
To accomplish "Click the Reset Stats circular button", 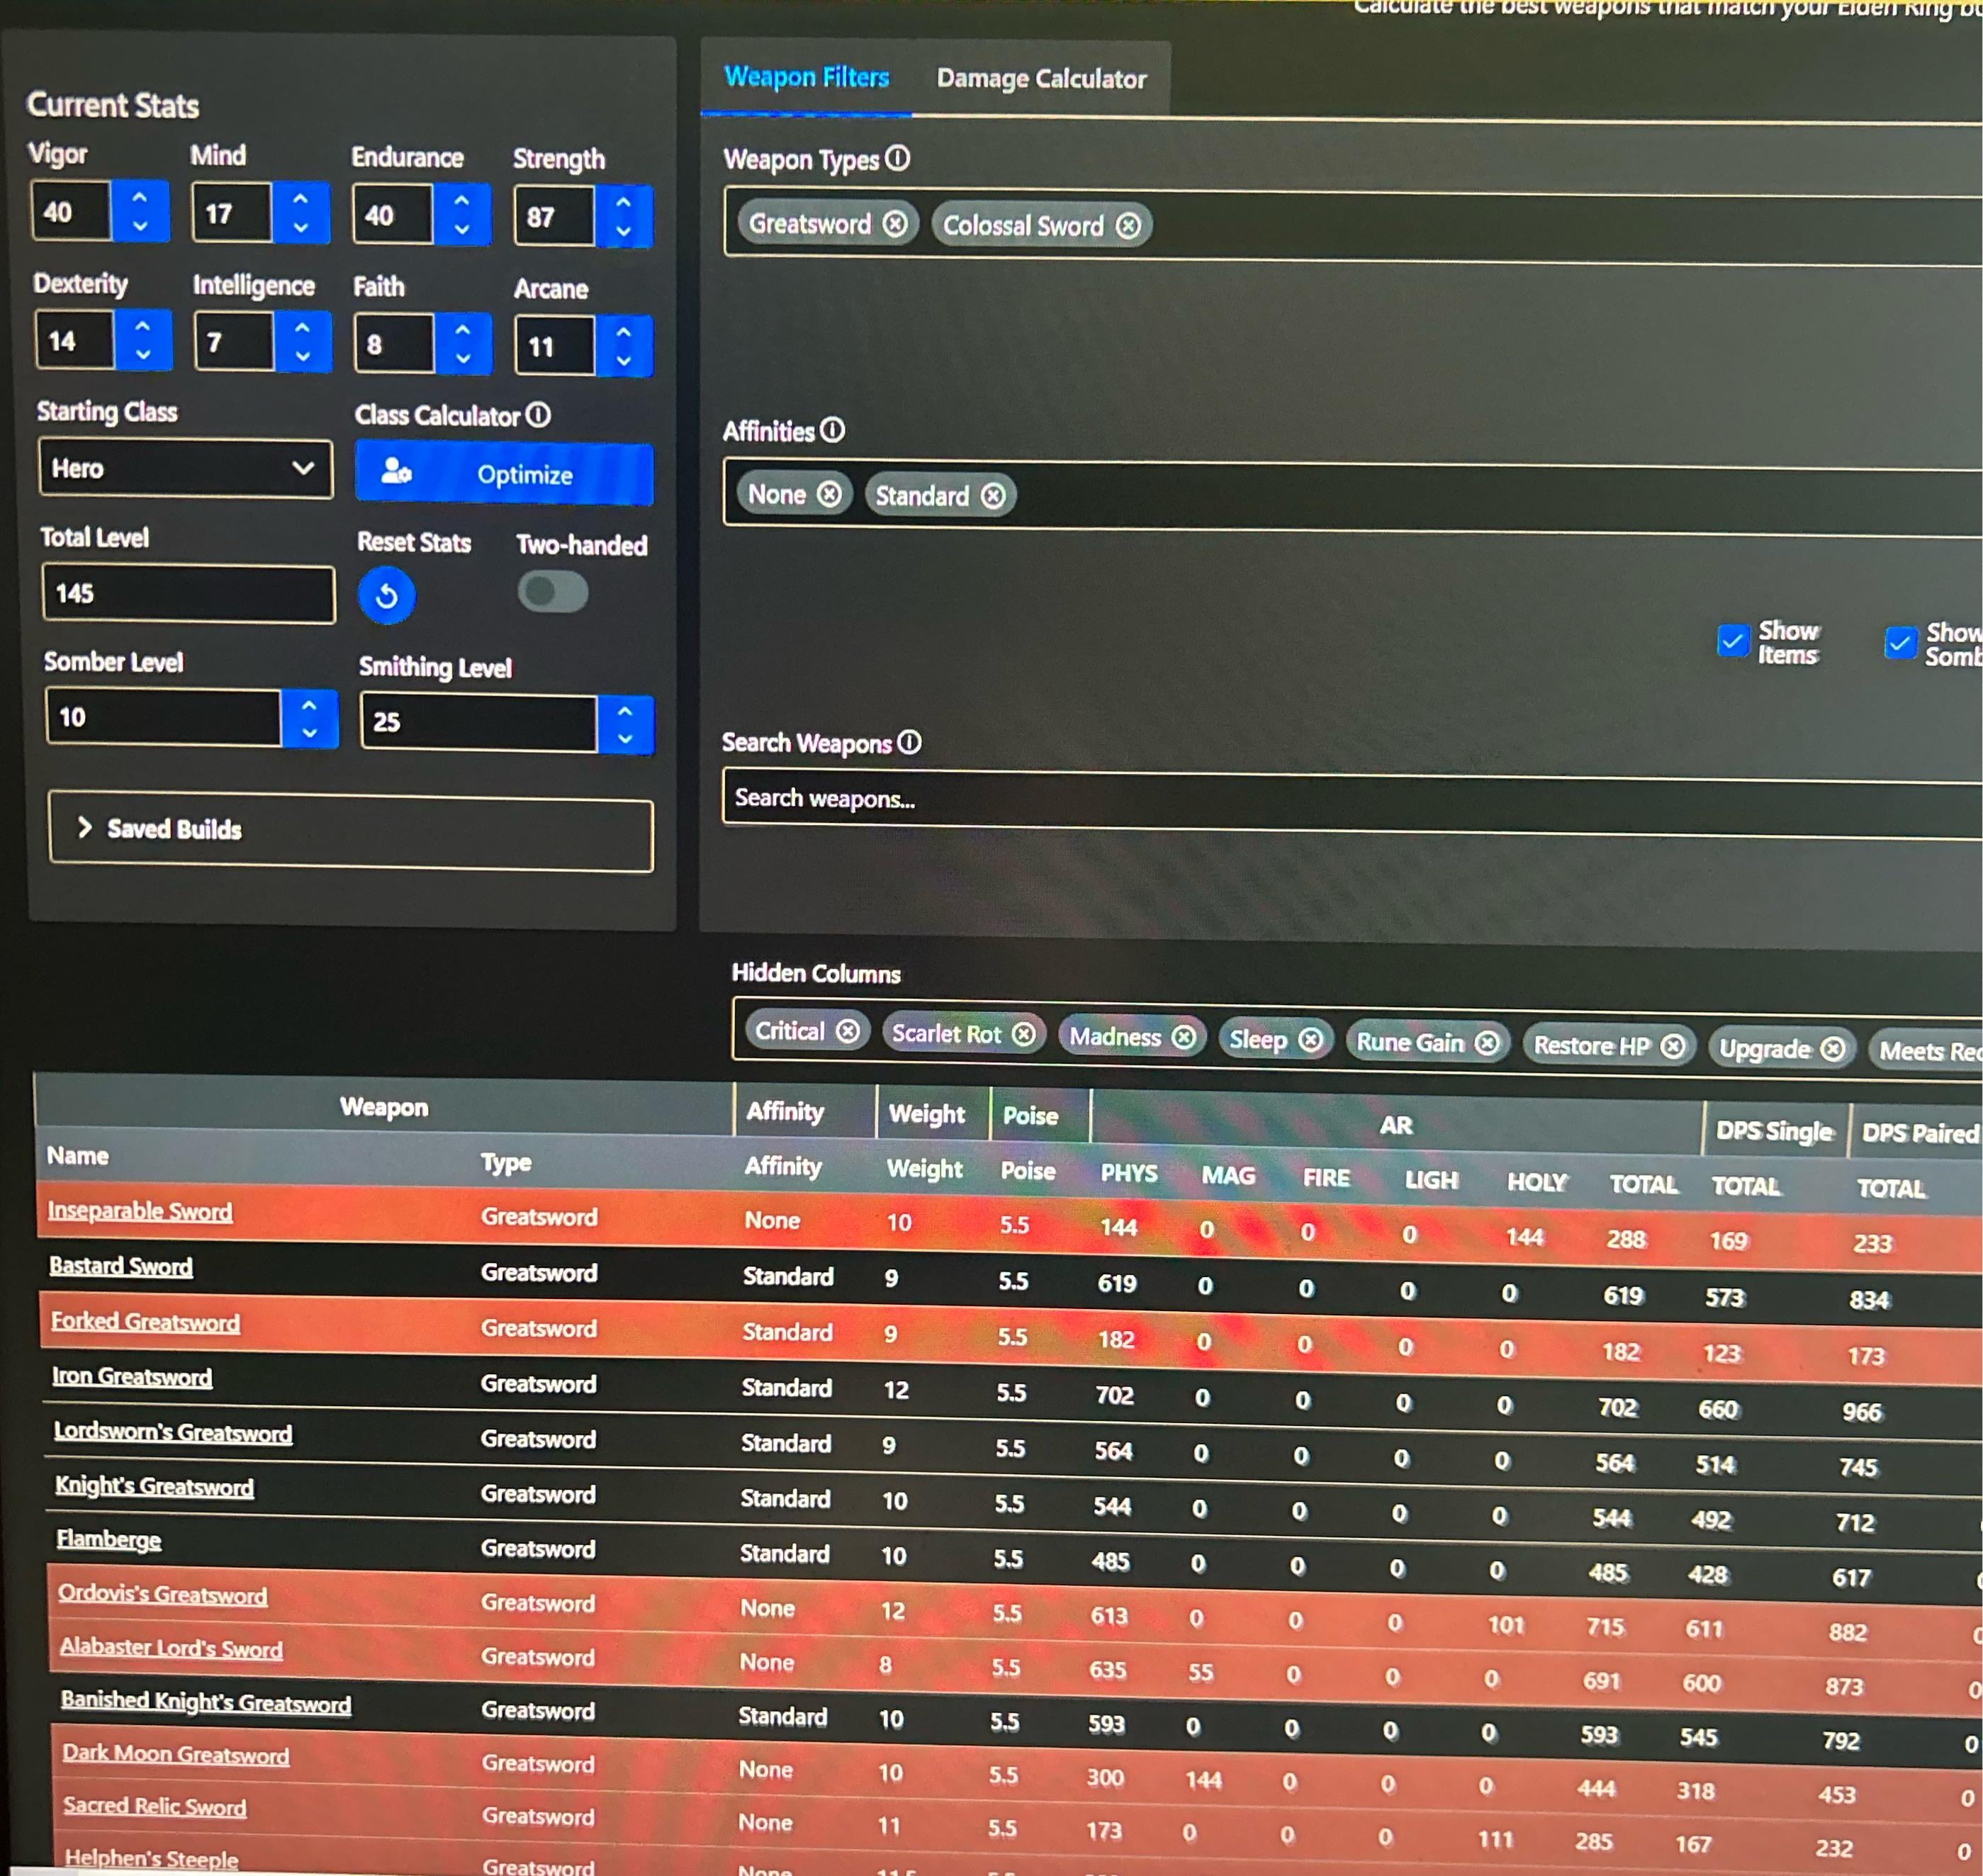I will click(x=387, y=596).
